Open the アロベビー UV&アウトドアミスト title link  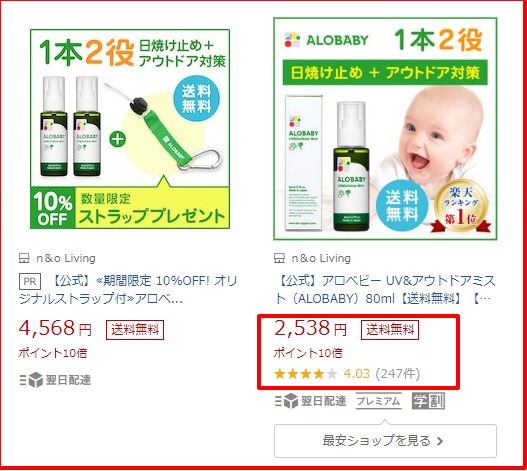point(385,289)
